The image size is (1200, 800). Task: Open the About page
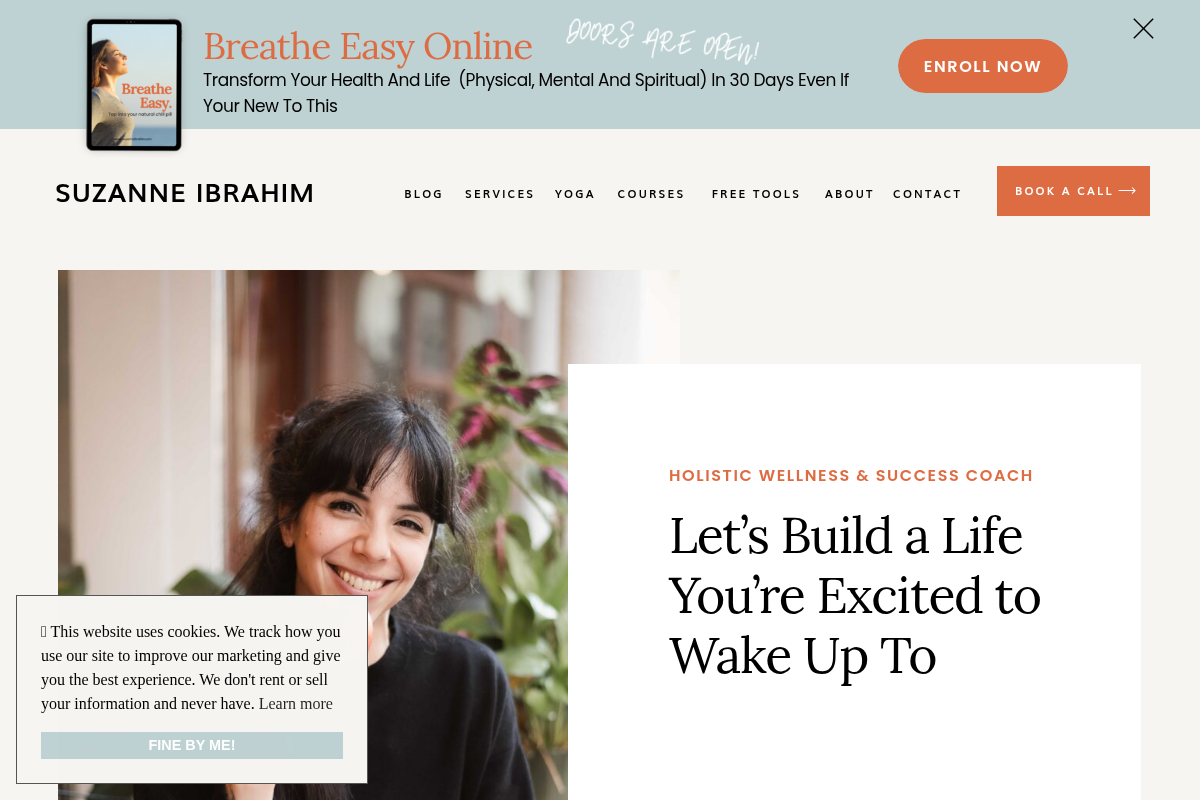pyautogui.click(x=850, y=194)
